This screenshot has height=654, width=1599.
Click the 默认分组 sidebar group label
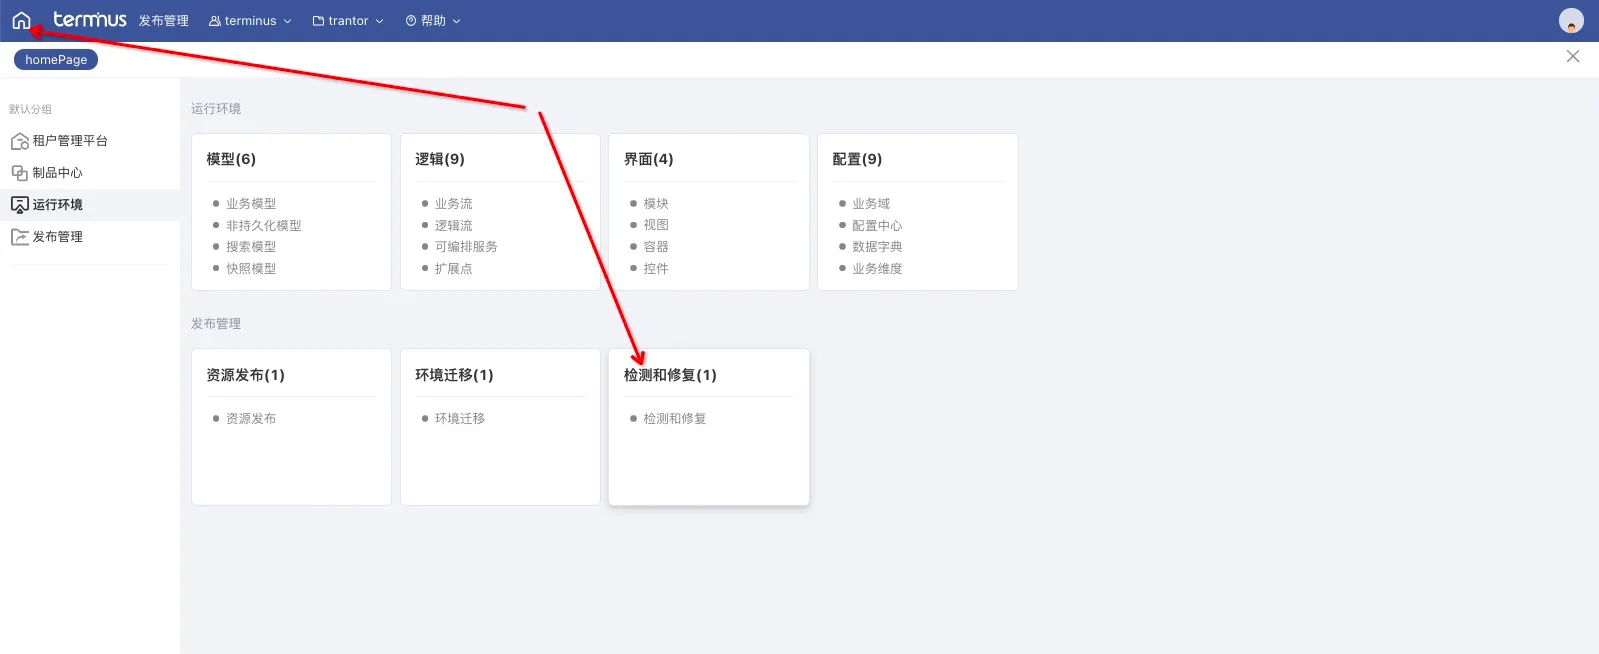tap(30, 110)
